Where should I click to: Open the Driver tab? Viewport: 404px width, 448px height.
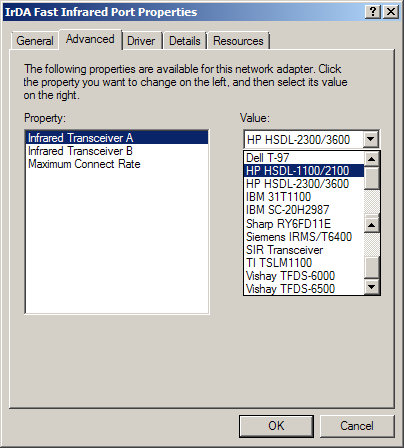pos(141,41)
